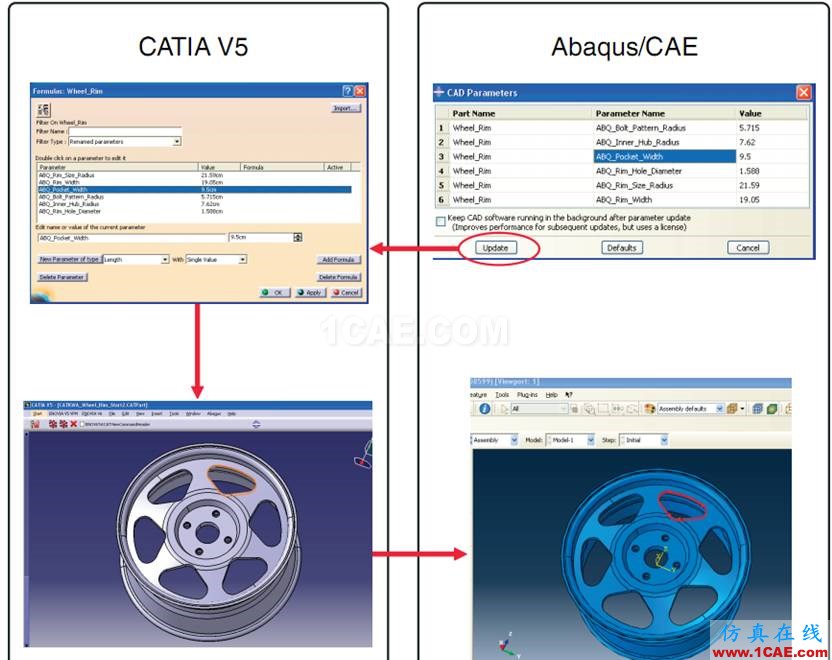The height and width of the screenshot is (660, 832).
Task: Open the Length parameter type dropdown
Action: [x=165, y=259]
